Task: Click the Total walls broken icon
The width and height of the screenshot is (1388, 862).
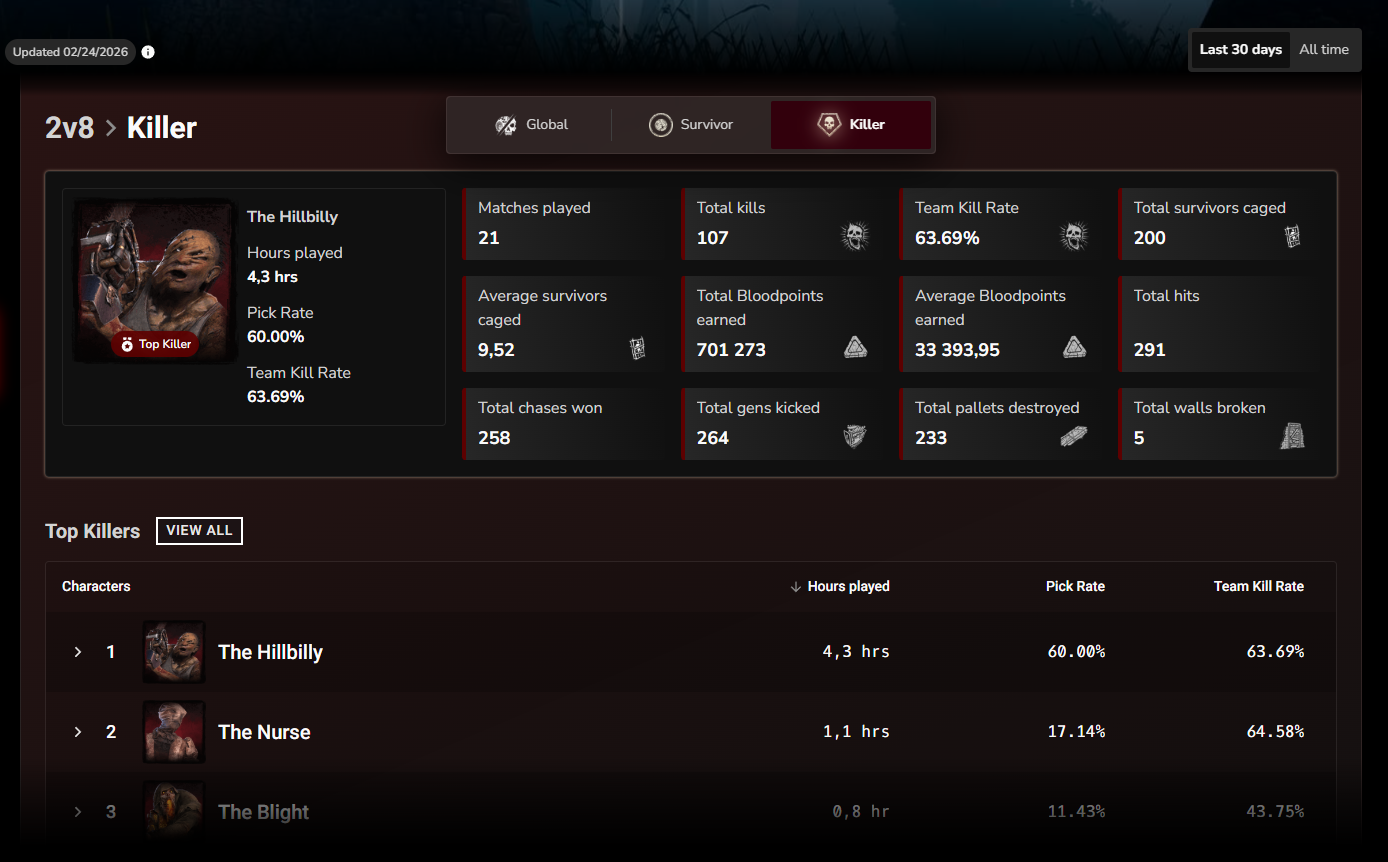Action: (x=1292, y=437)
